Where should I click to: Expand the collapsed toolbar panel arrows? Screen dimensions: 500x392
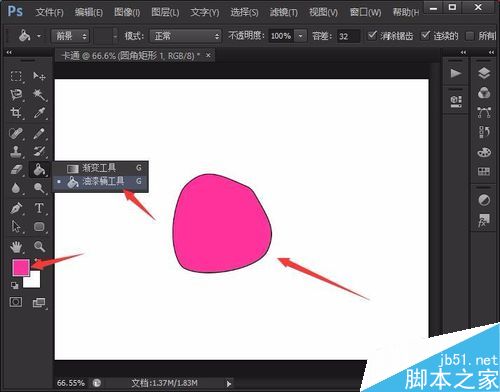[x=9, y=52]
